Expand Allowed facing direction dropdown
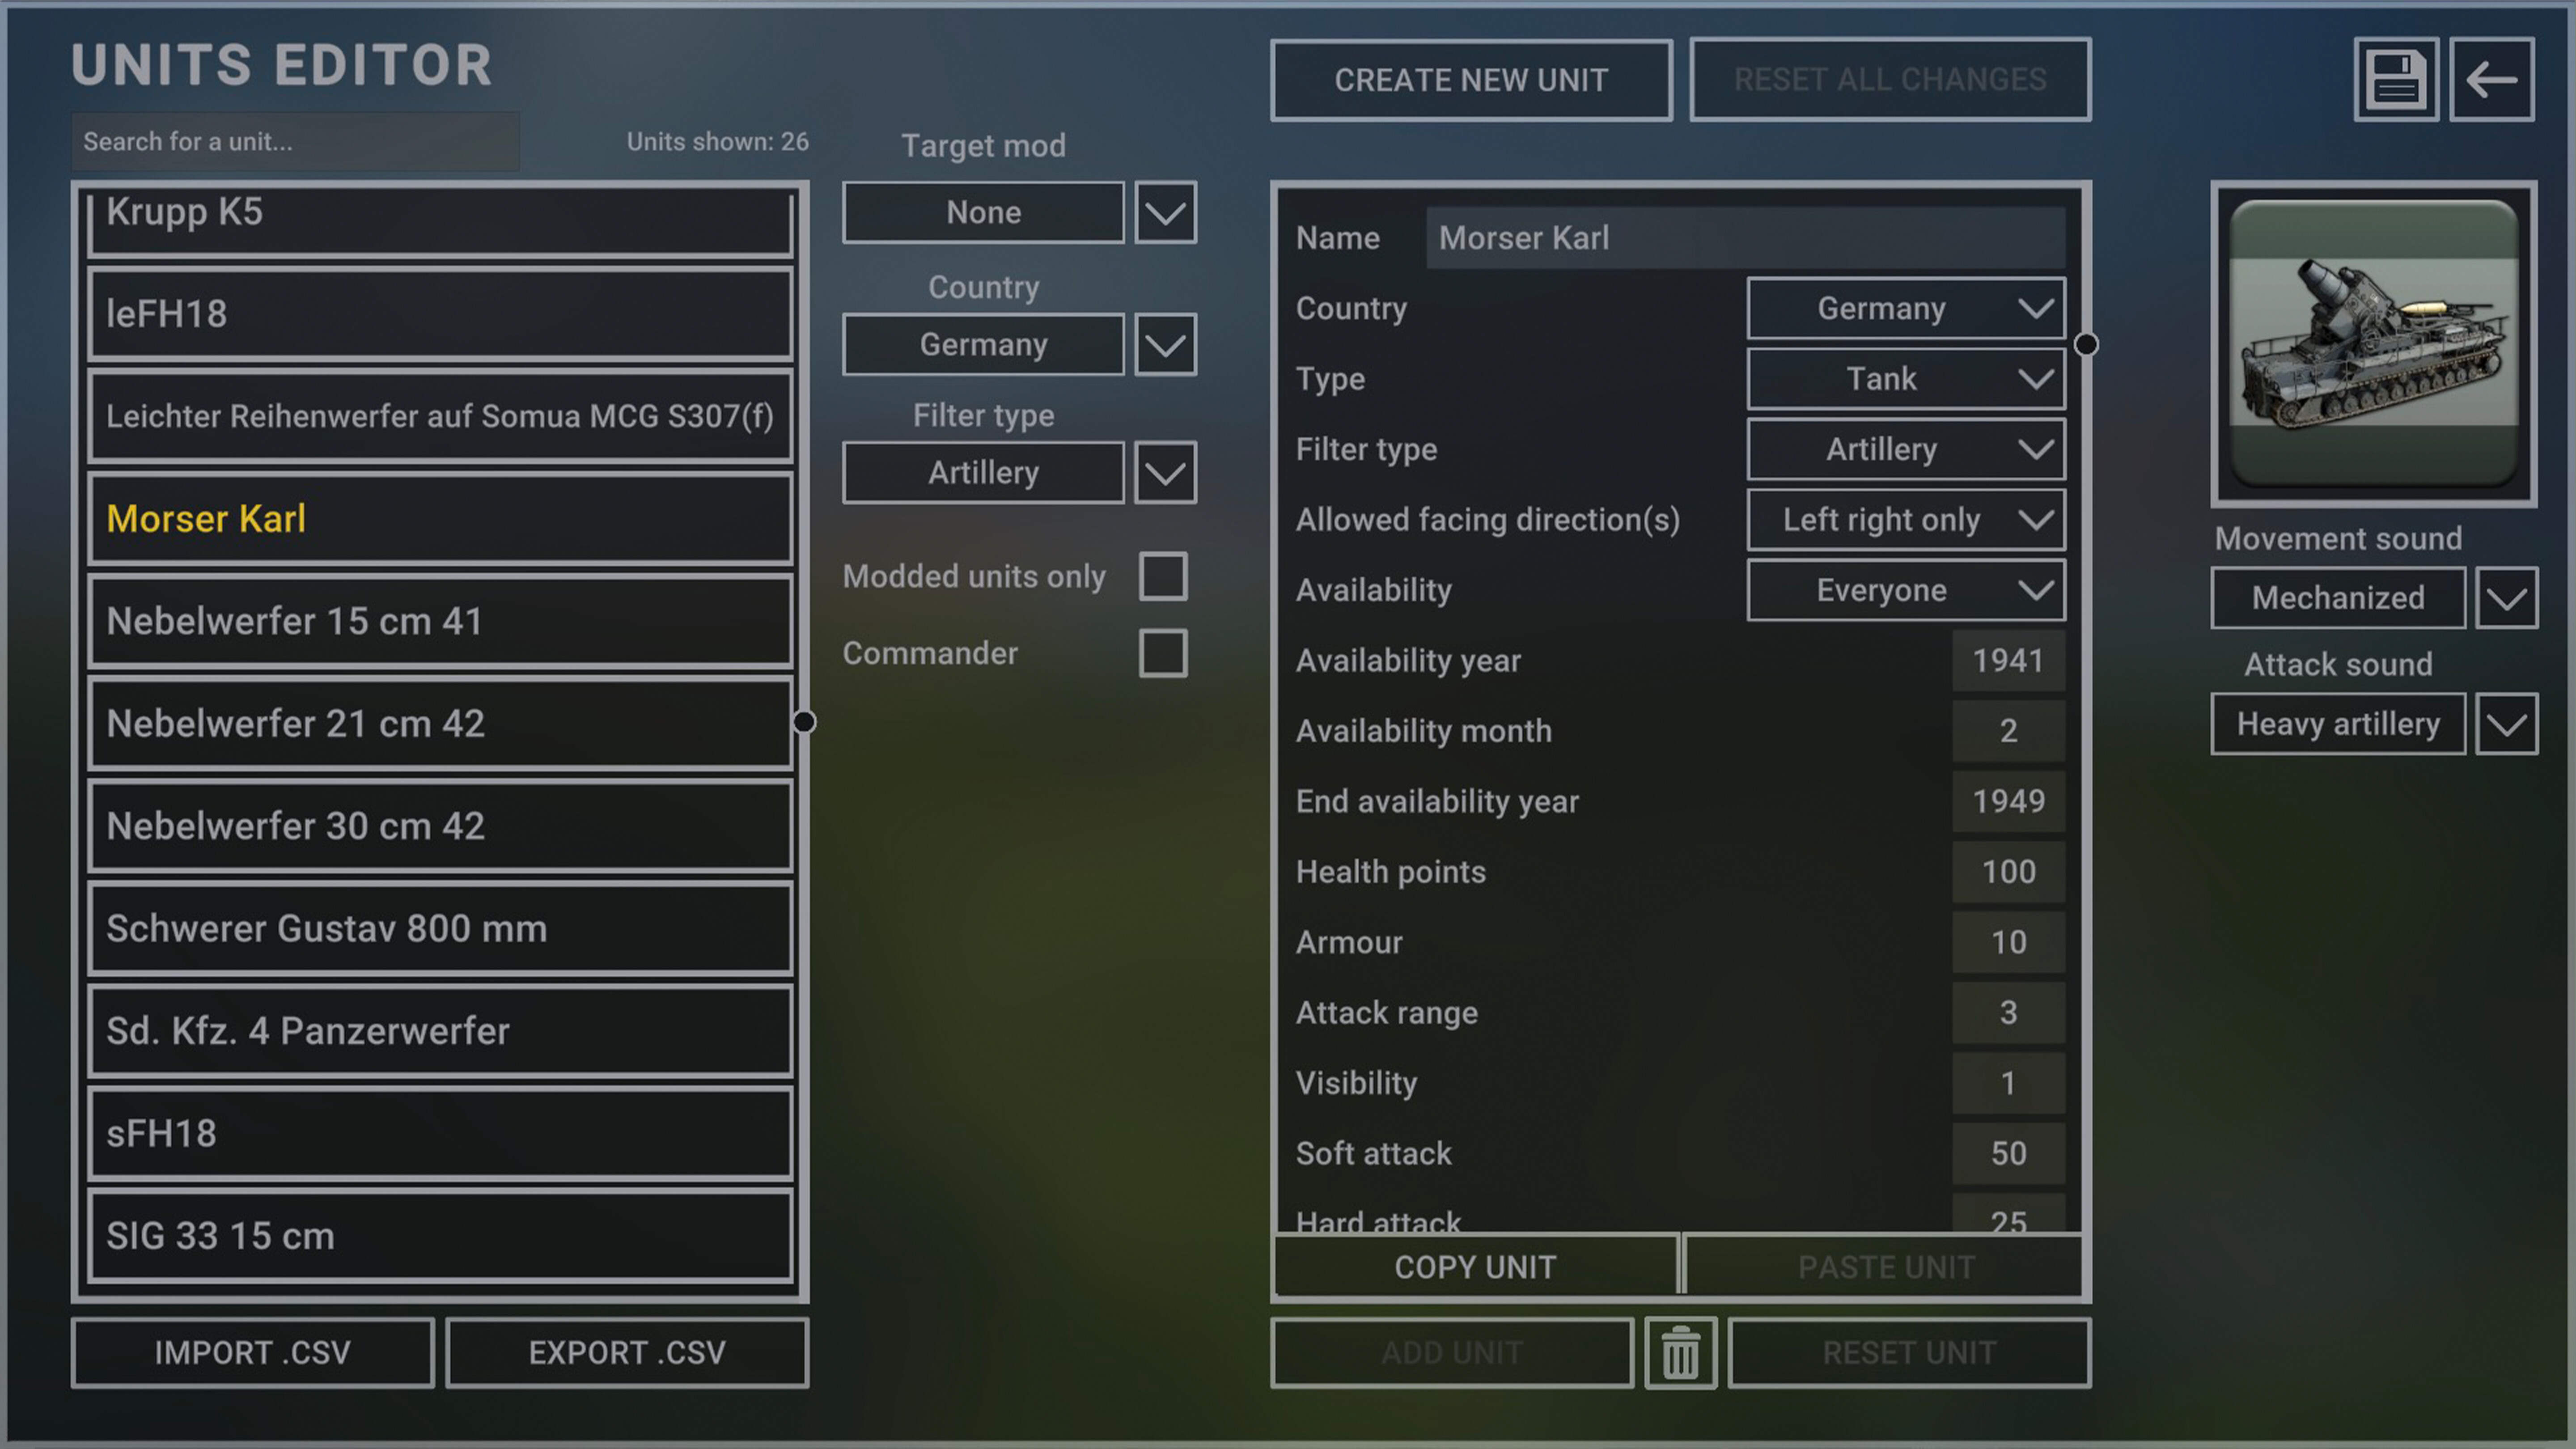This screenshot has height=1449, width=2576. (x=1906, y=520)
